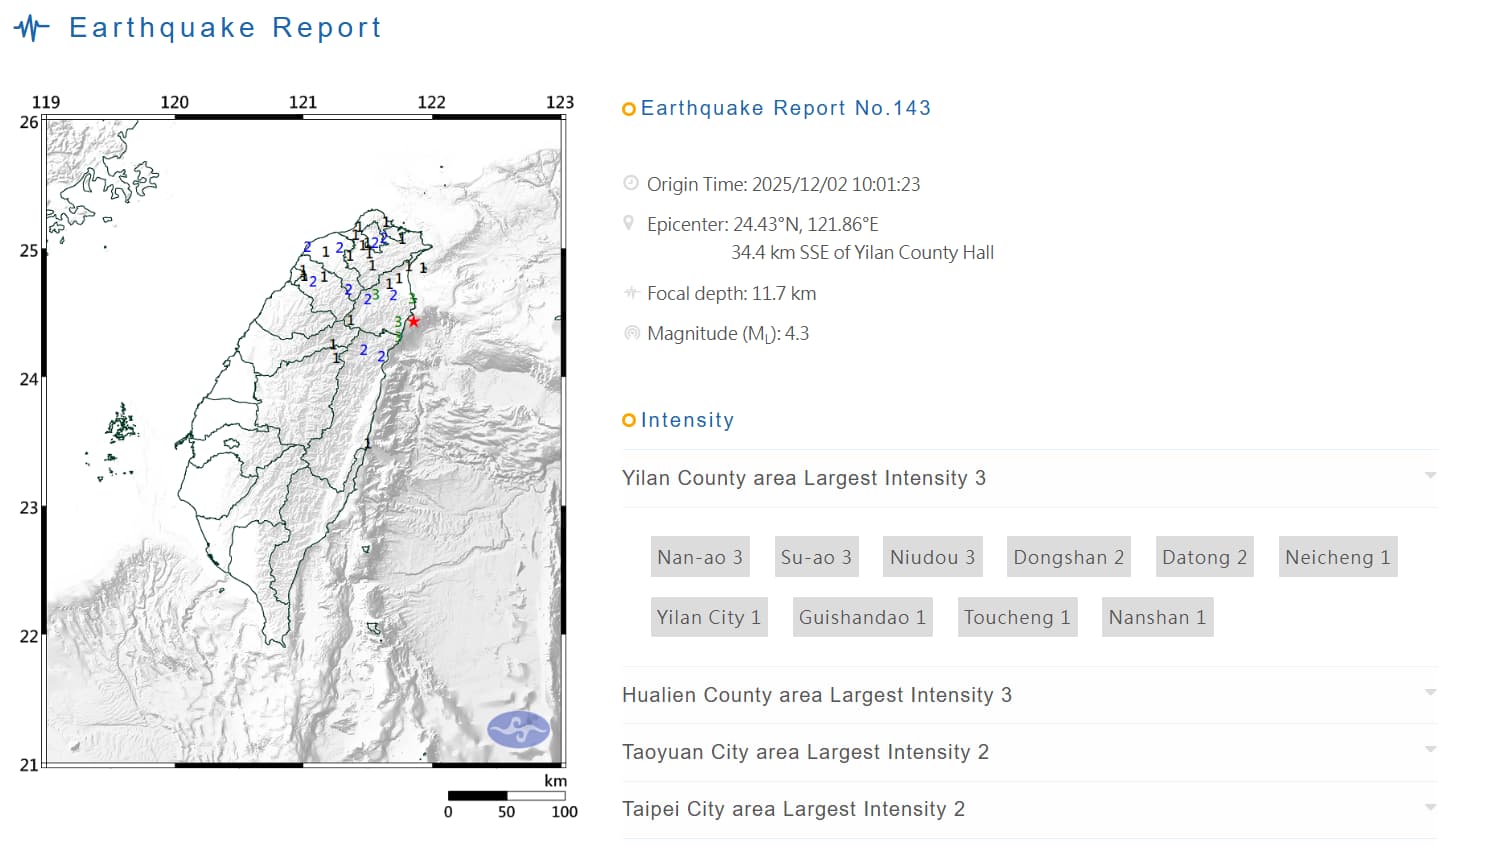The height and width of the screenshot is (845, 1497).
Task: Click the magnitude ripple icon
Action: 631,333
